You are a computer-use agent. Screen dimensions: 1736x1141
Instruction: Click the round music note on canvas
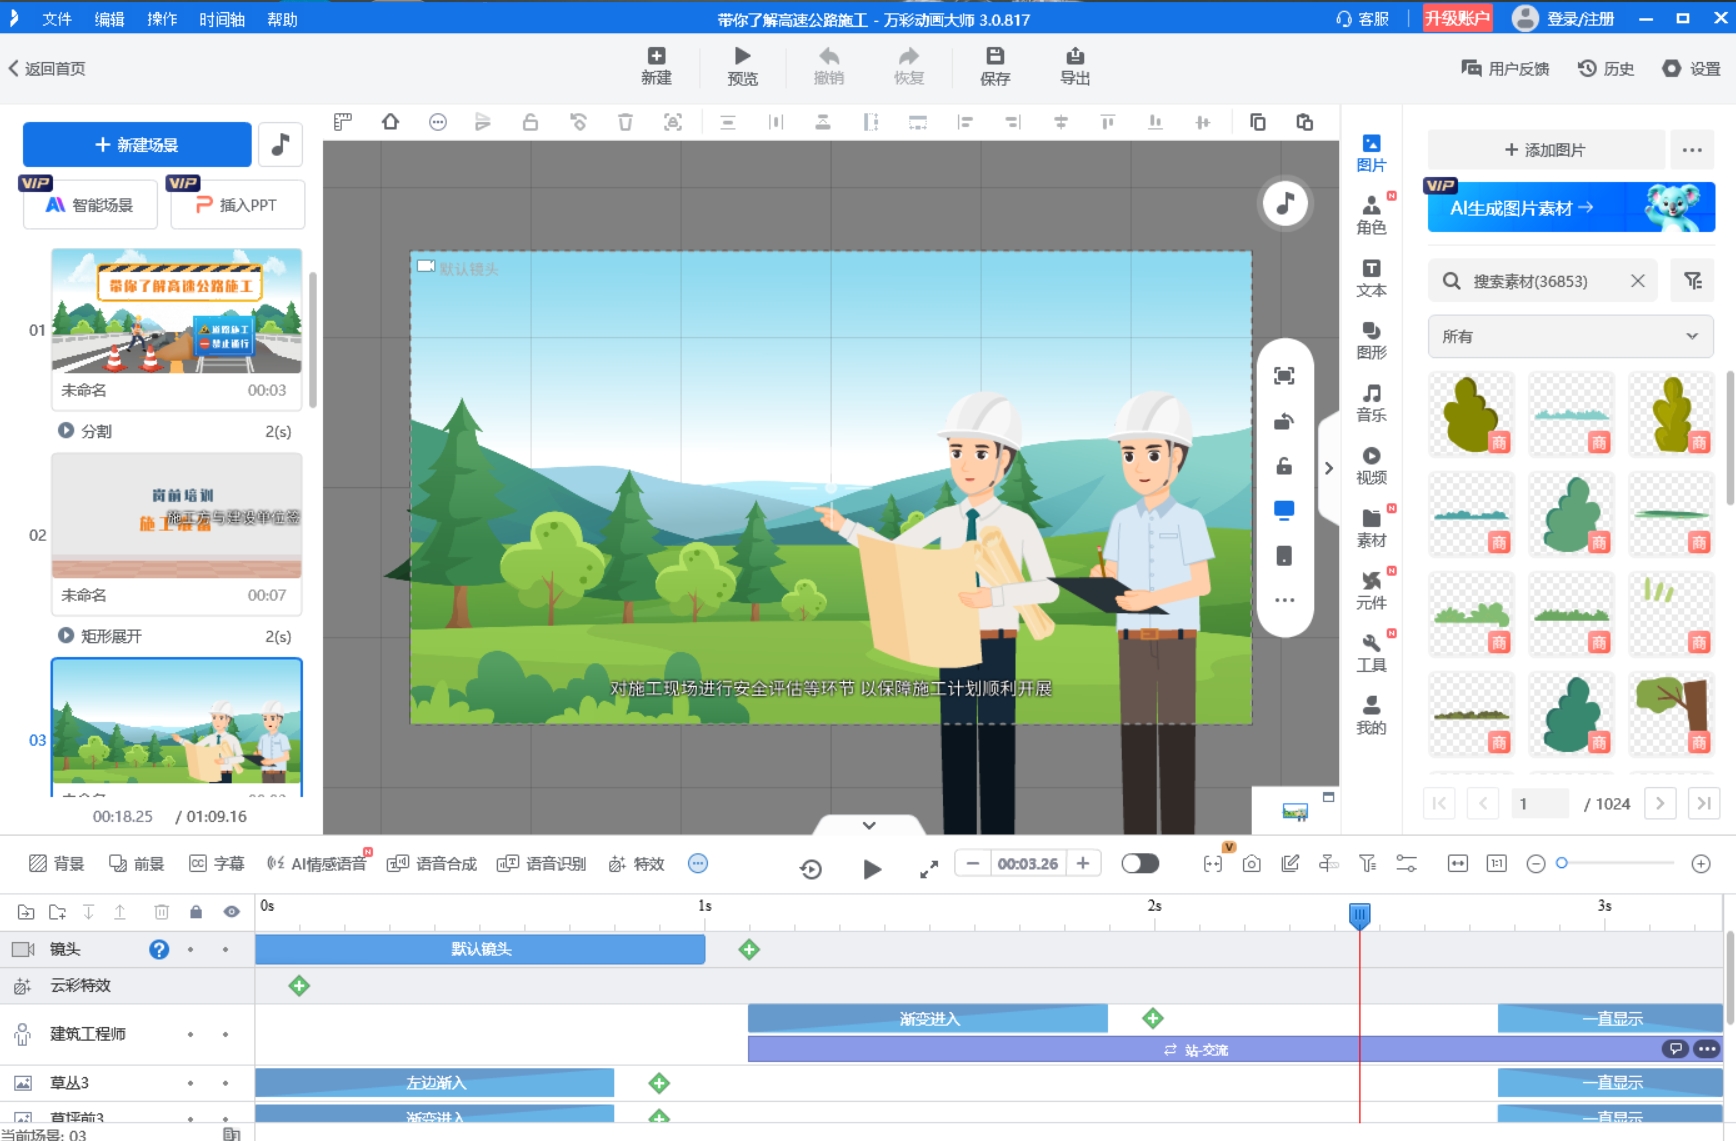[1285, 204]
